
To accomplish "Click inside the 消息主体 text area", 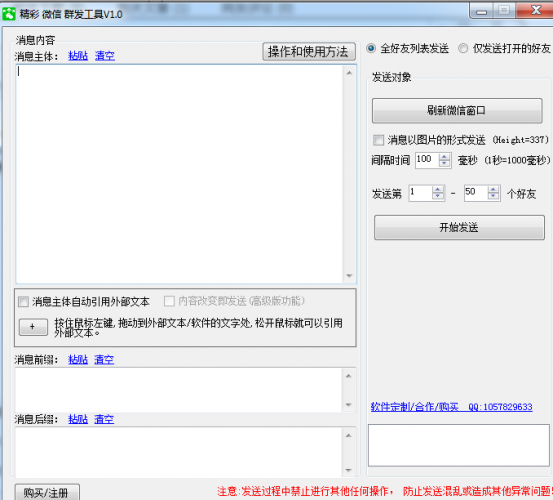I will pos(179,174).
